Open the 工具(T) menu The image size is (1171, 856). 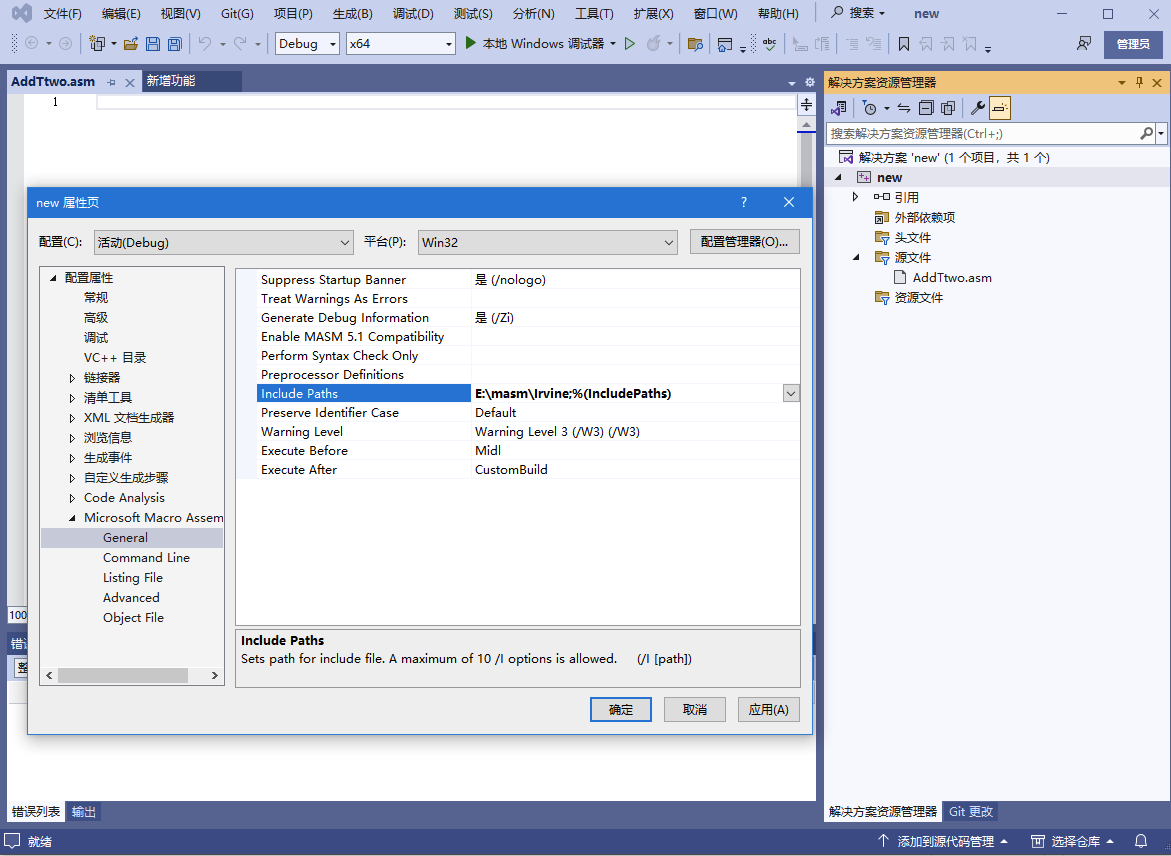pyautogui.click(x=594, y=13)
